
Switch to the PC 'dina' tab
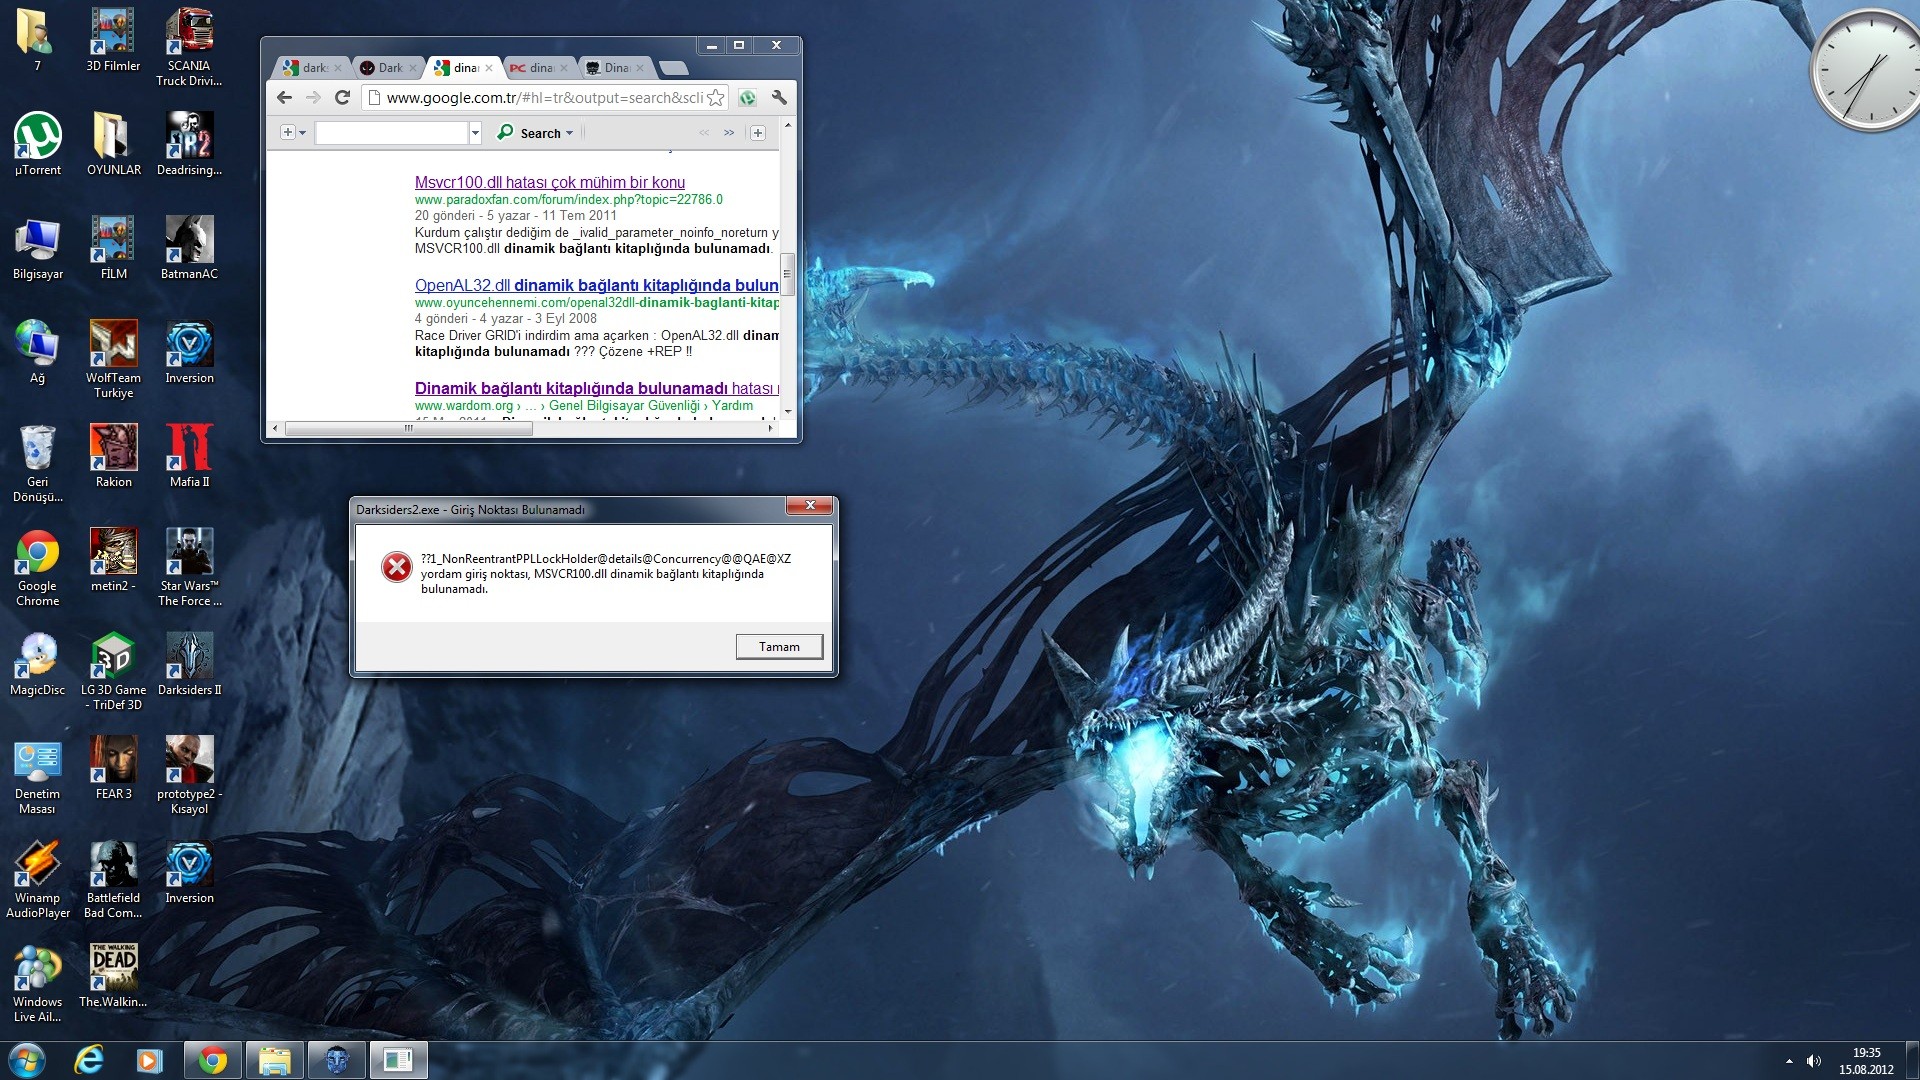[537, 68]
